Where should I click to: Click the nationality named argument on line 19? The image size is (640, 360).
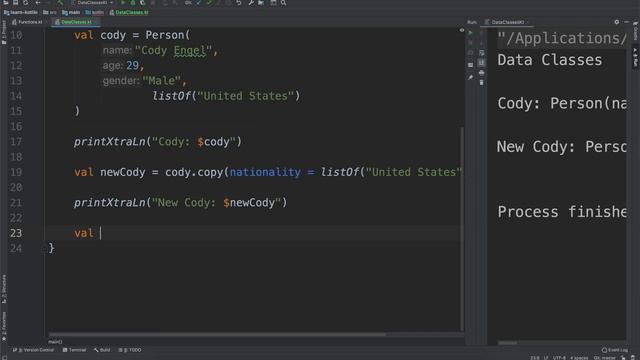[265, 172]
